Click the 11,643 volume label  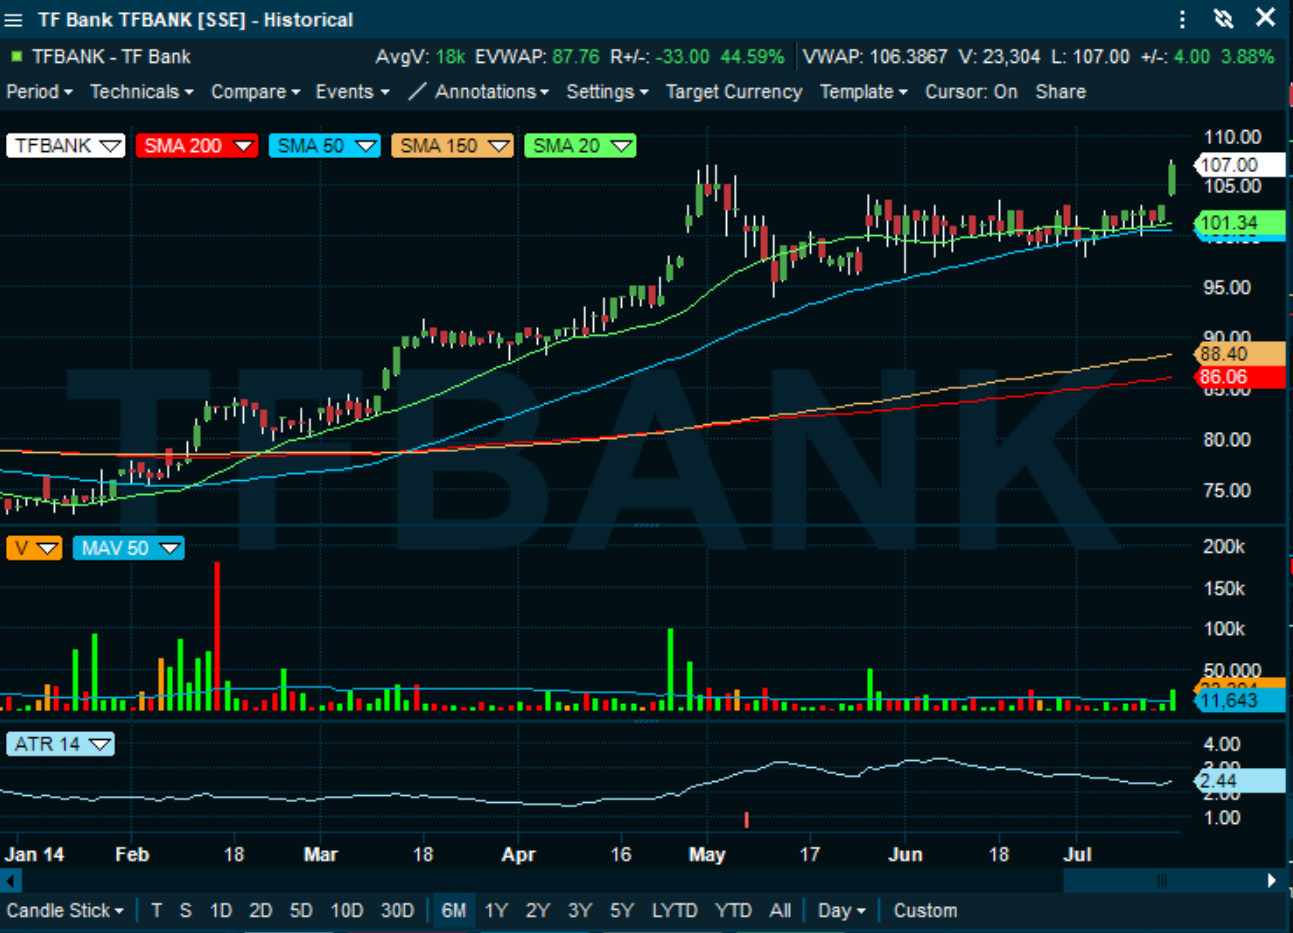[x=1238, y=701]
